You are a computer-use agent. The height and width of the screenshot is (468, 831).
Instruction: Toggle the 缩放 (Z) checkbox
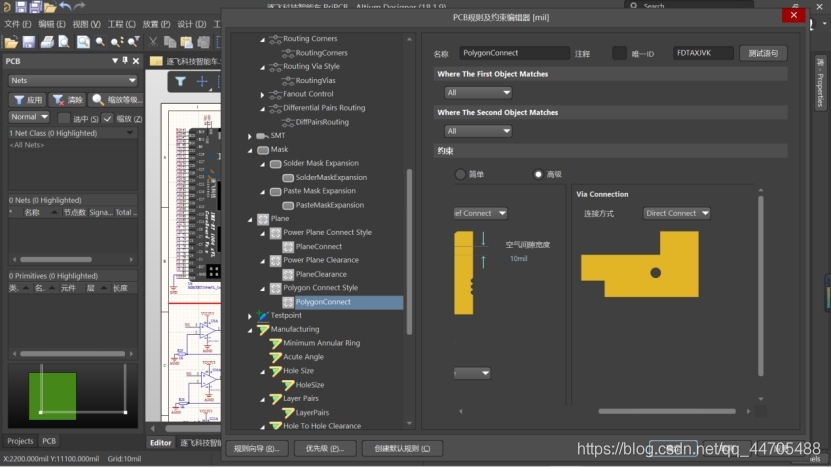[x=108, y=118]
